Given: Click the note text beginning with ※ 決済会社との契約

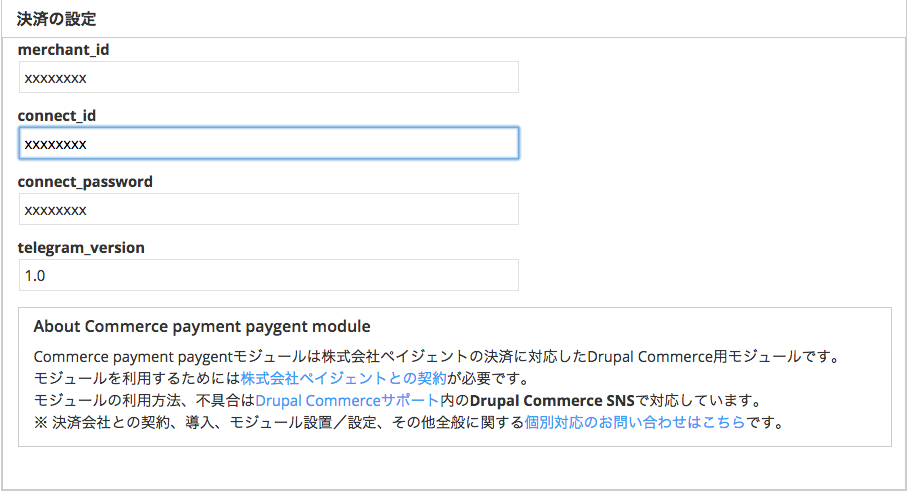Looking at the screenshot, I should coord(278,422).
